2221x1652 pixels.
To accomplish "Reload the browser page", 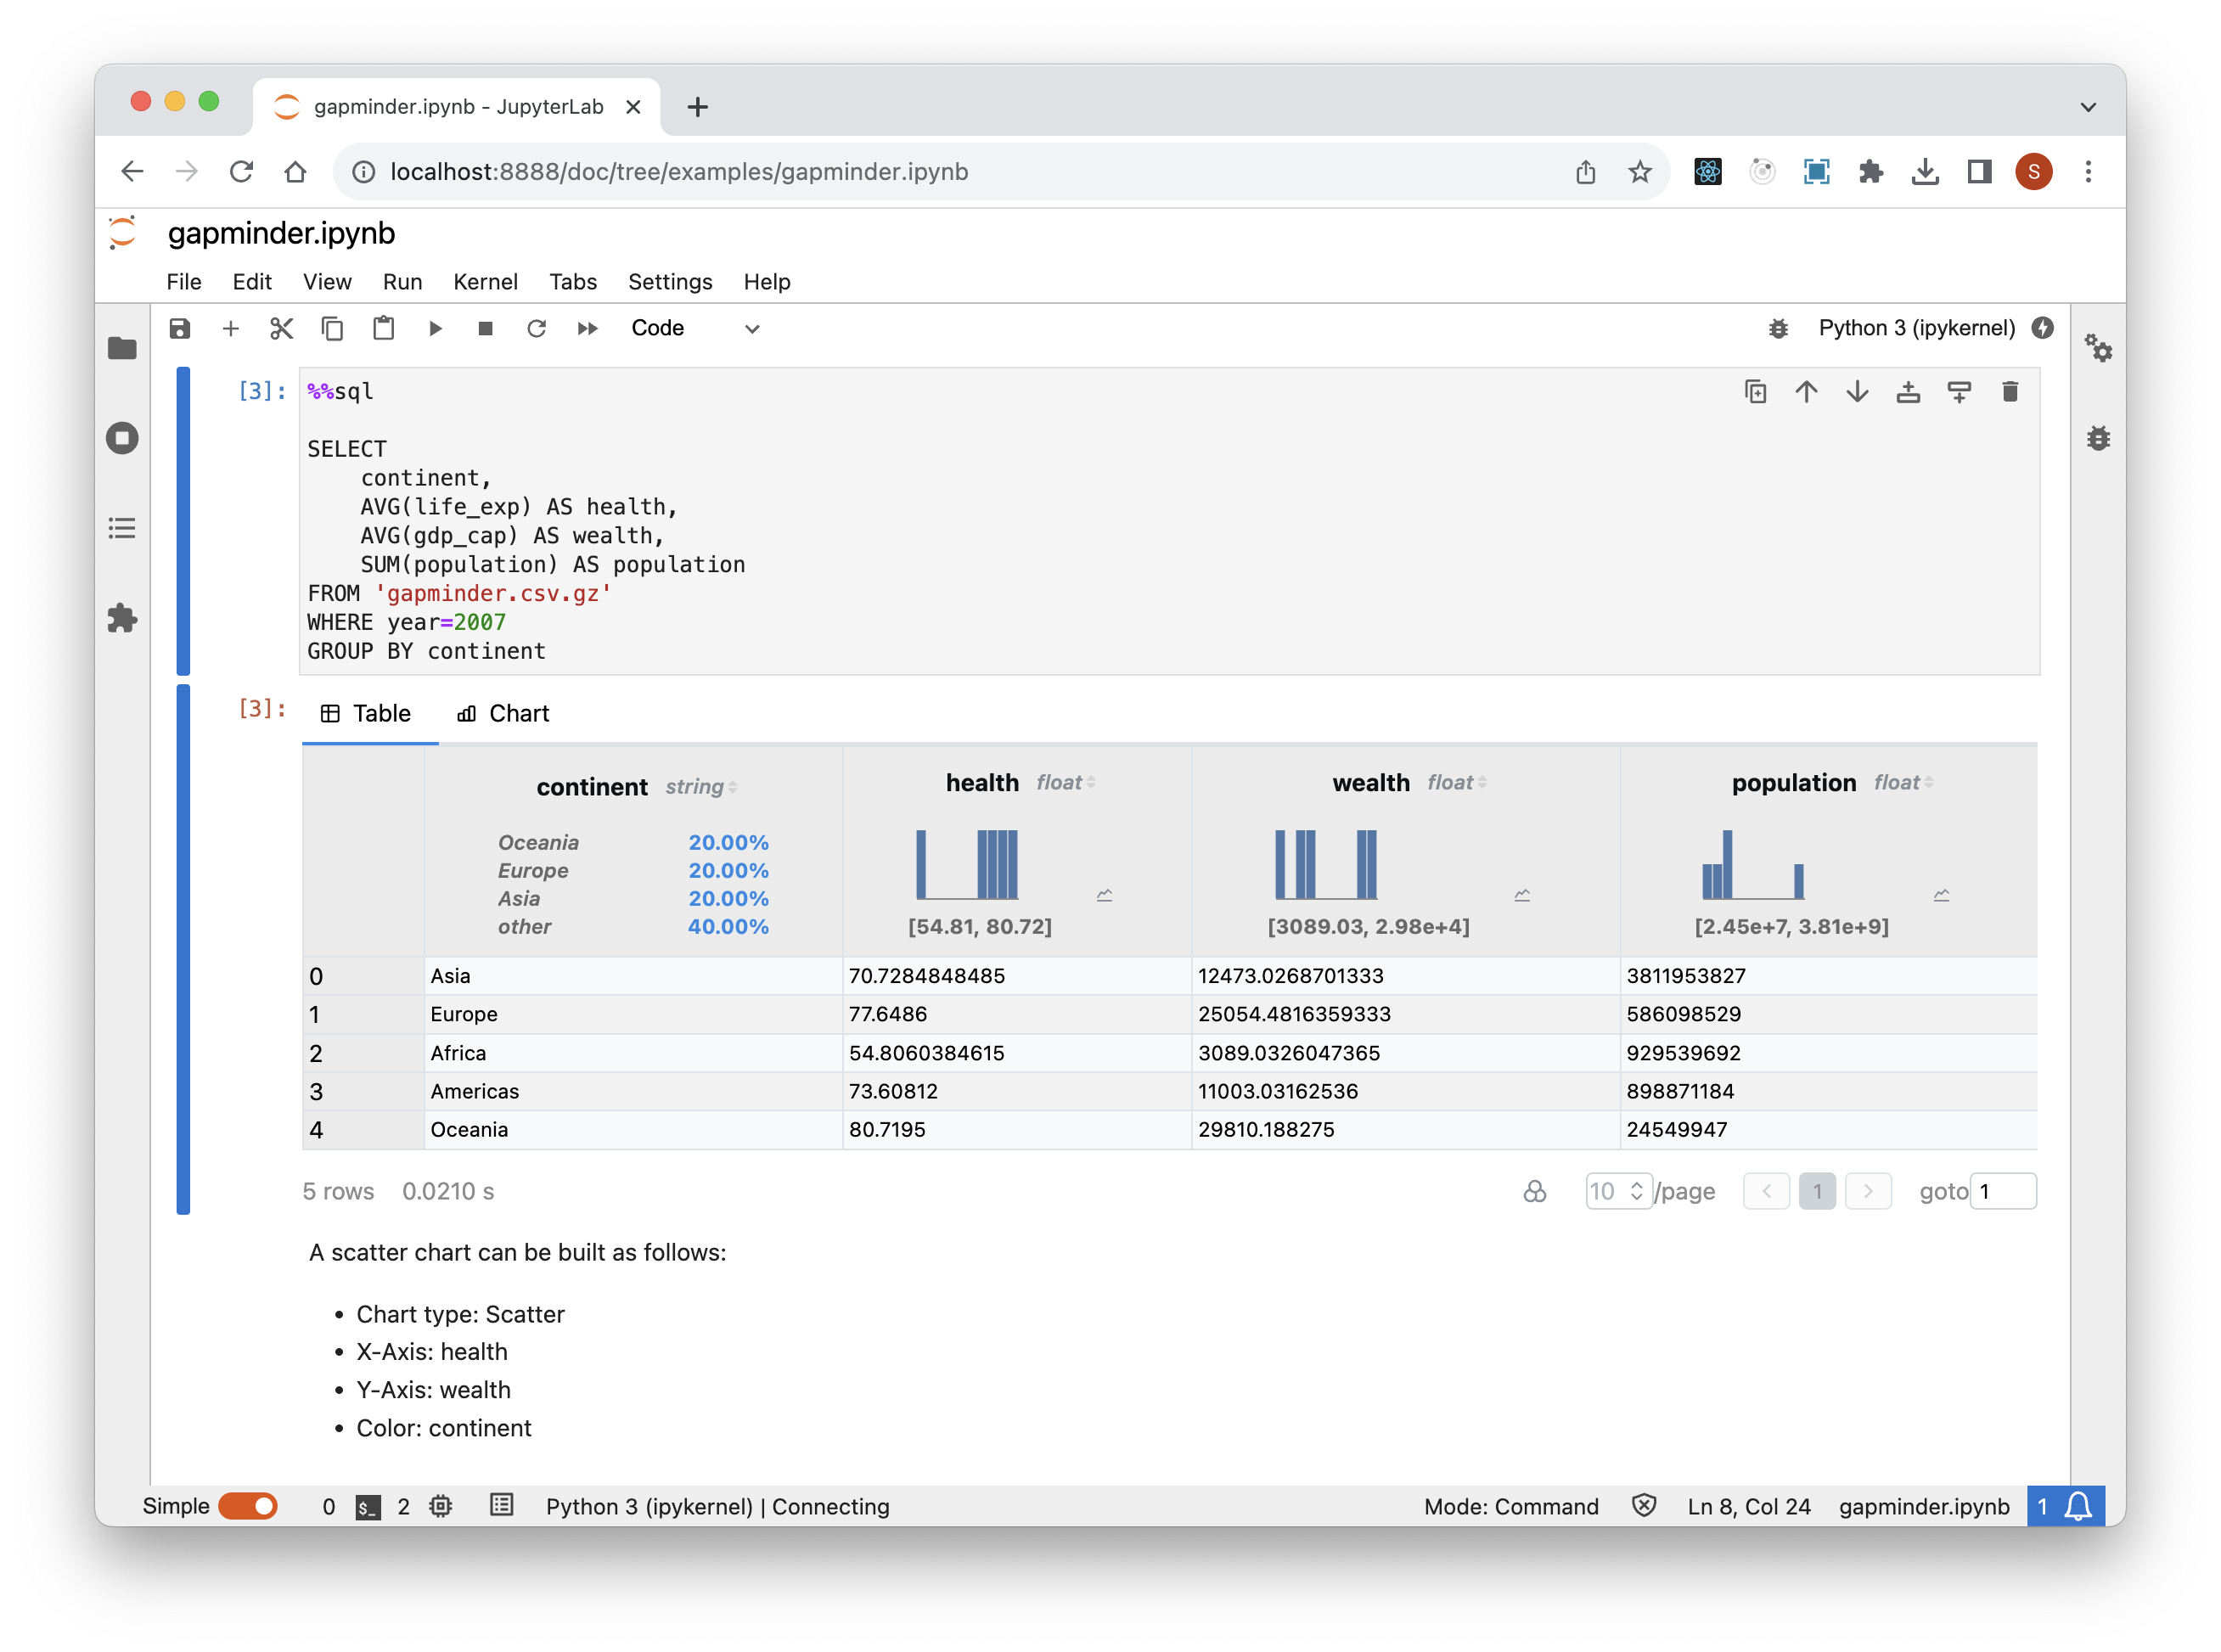I will [241, 172].
